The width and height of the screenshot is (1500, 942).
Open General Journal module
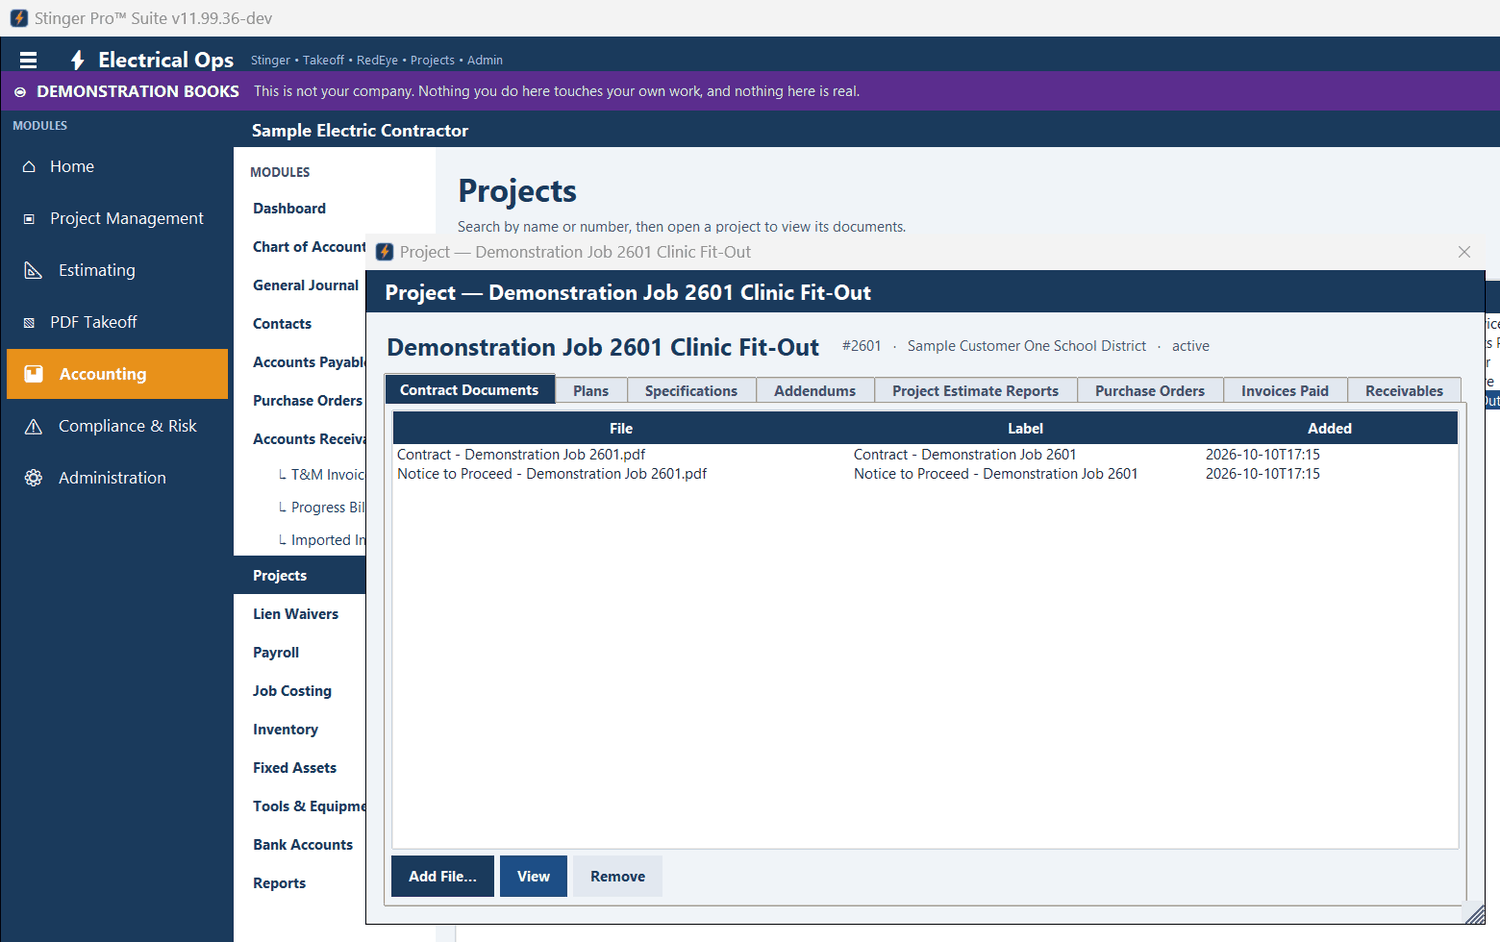[306, 285]
